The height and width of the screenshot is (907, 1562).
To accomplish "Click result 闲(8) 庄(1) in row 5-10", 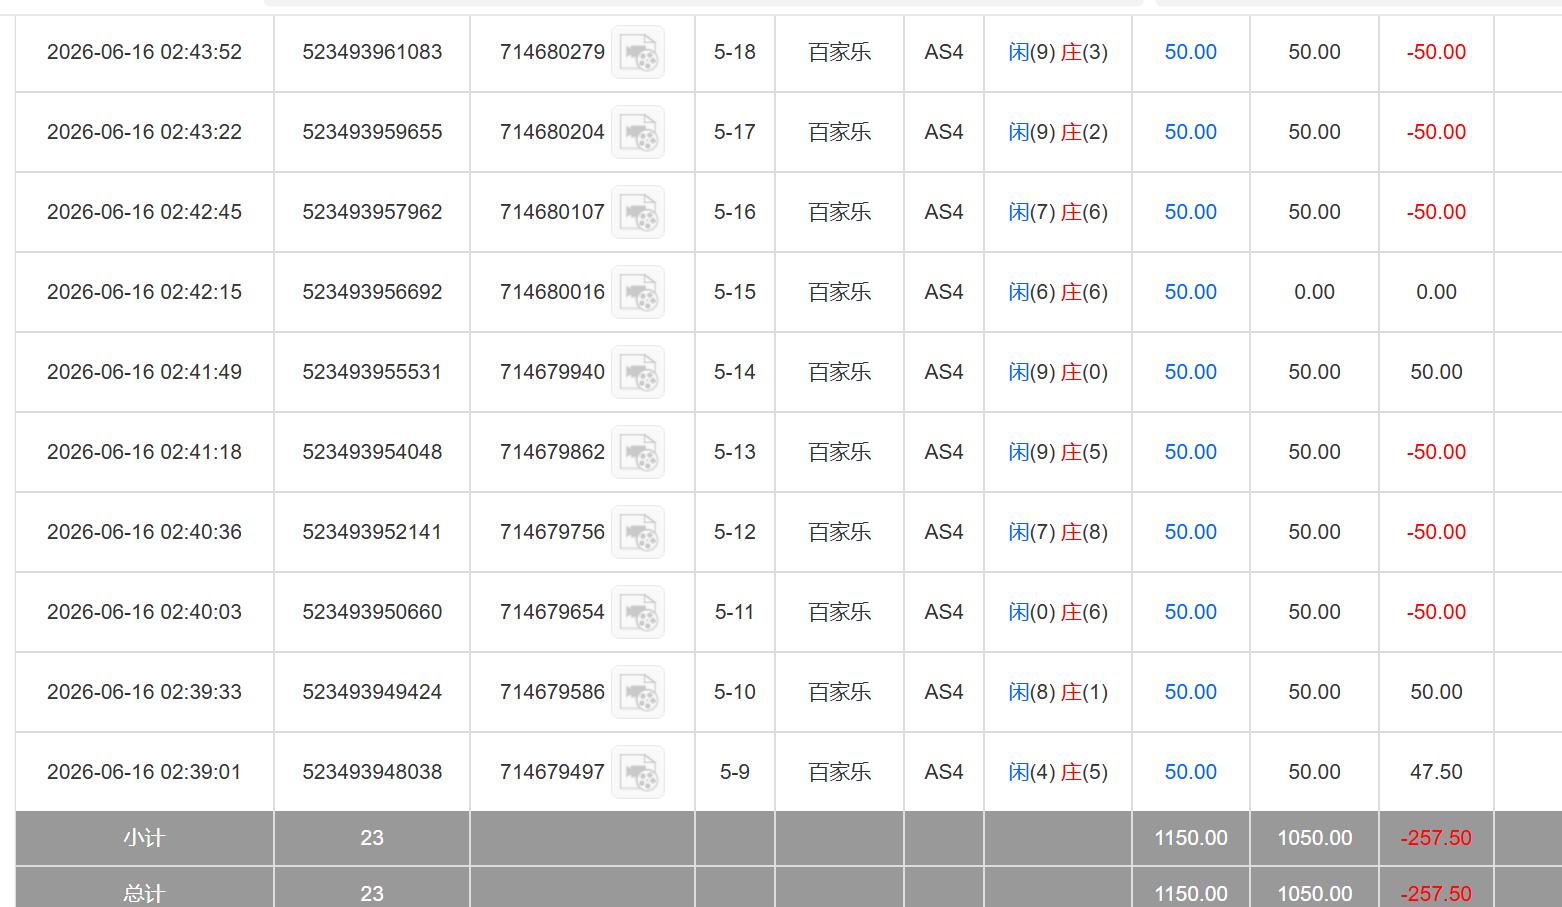I will click(1058, 692).
